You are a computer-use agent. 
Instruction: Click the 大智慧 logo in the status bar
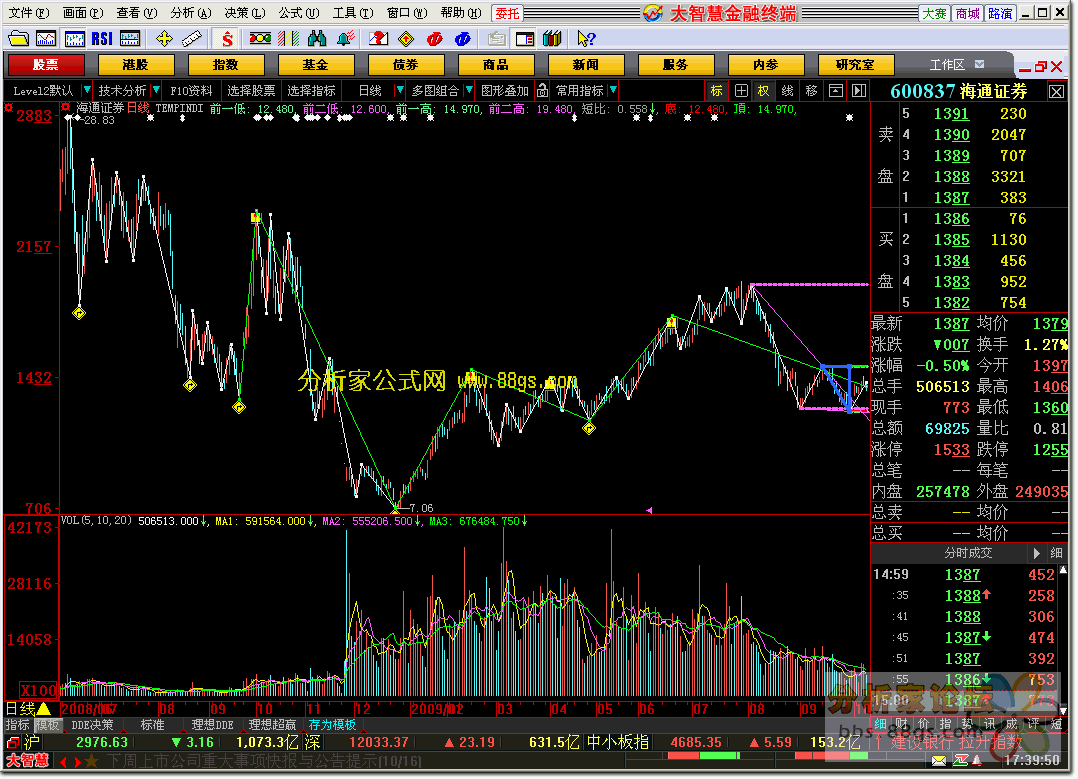tap(28, 760)
